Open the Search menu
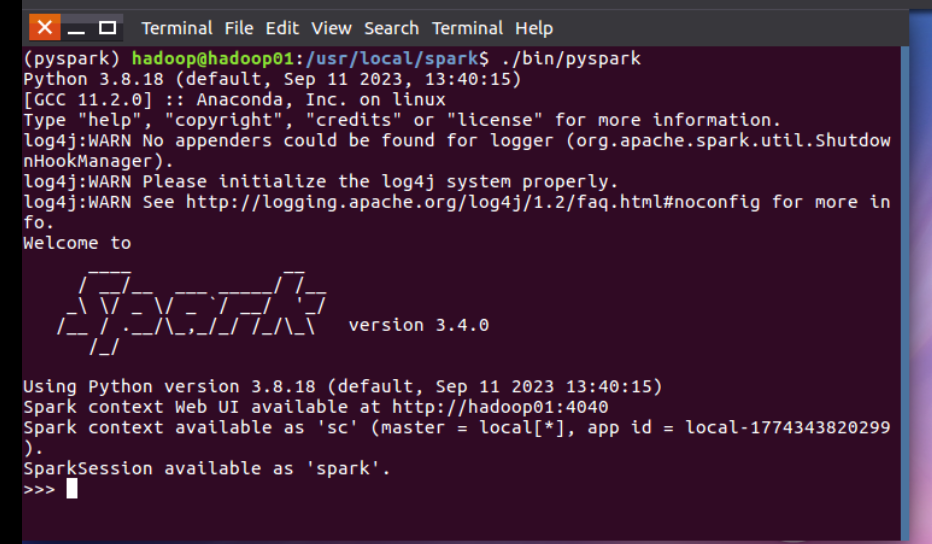This screenshot has width=932, height=544. 392,28
